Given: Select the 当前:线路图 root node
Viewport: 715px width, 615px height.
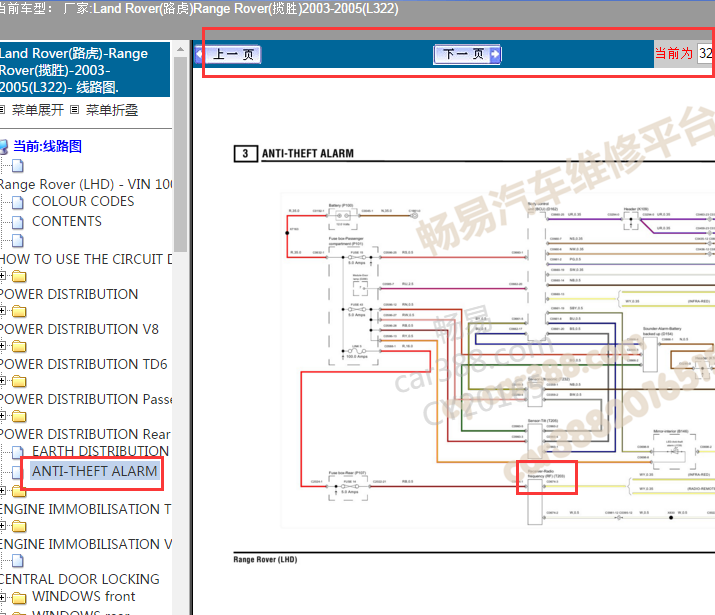Looking at the screenshot, I should [47, 146].
